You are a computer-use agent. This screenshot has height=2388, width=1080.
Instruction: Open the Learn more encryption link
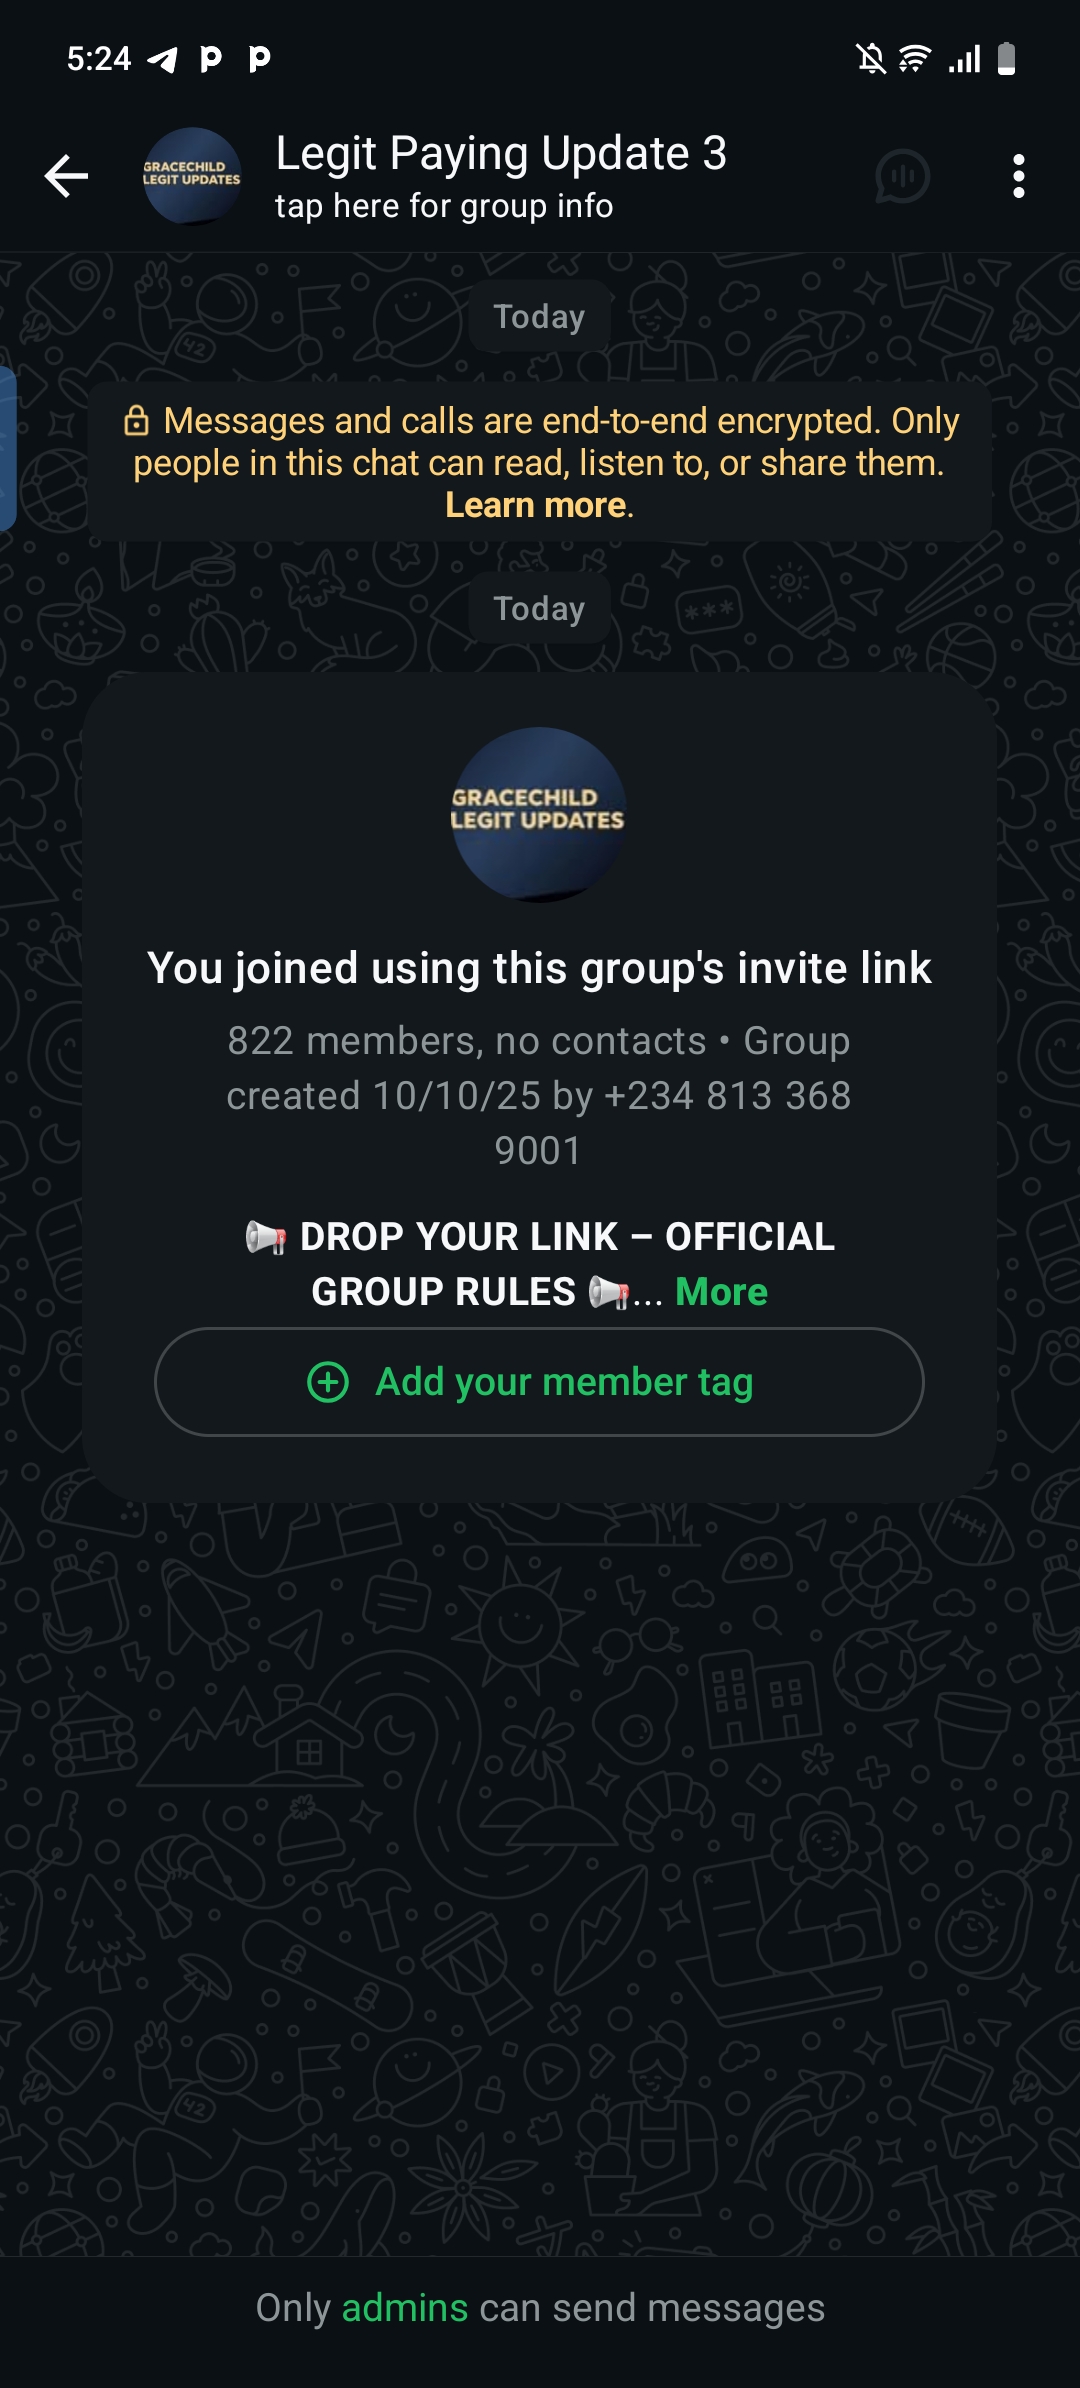[x=536, y=505]
